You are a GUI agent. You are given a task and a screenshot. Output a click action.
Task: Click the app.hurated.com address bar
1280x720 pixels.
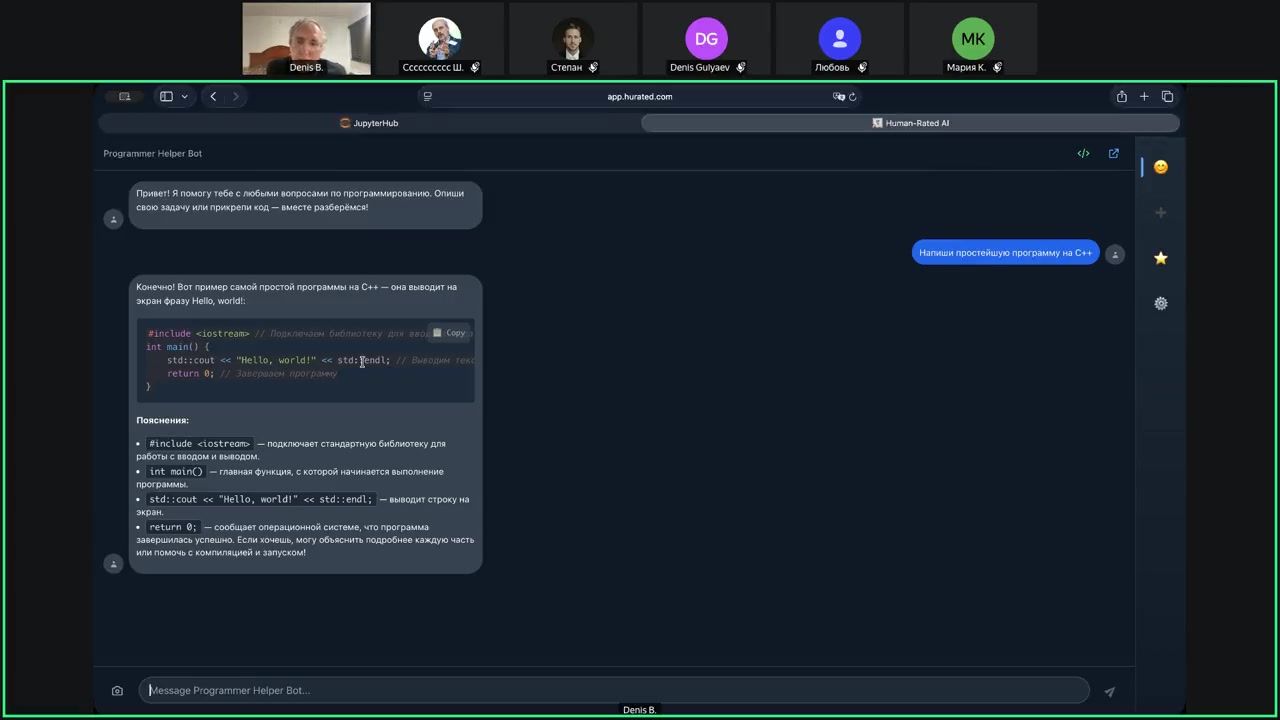click(x=639, y=97)
